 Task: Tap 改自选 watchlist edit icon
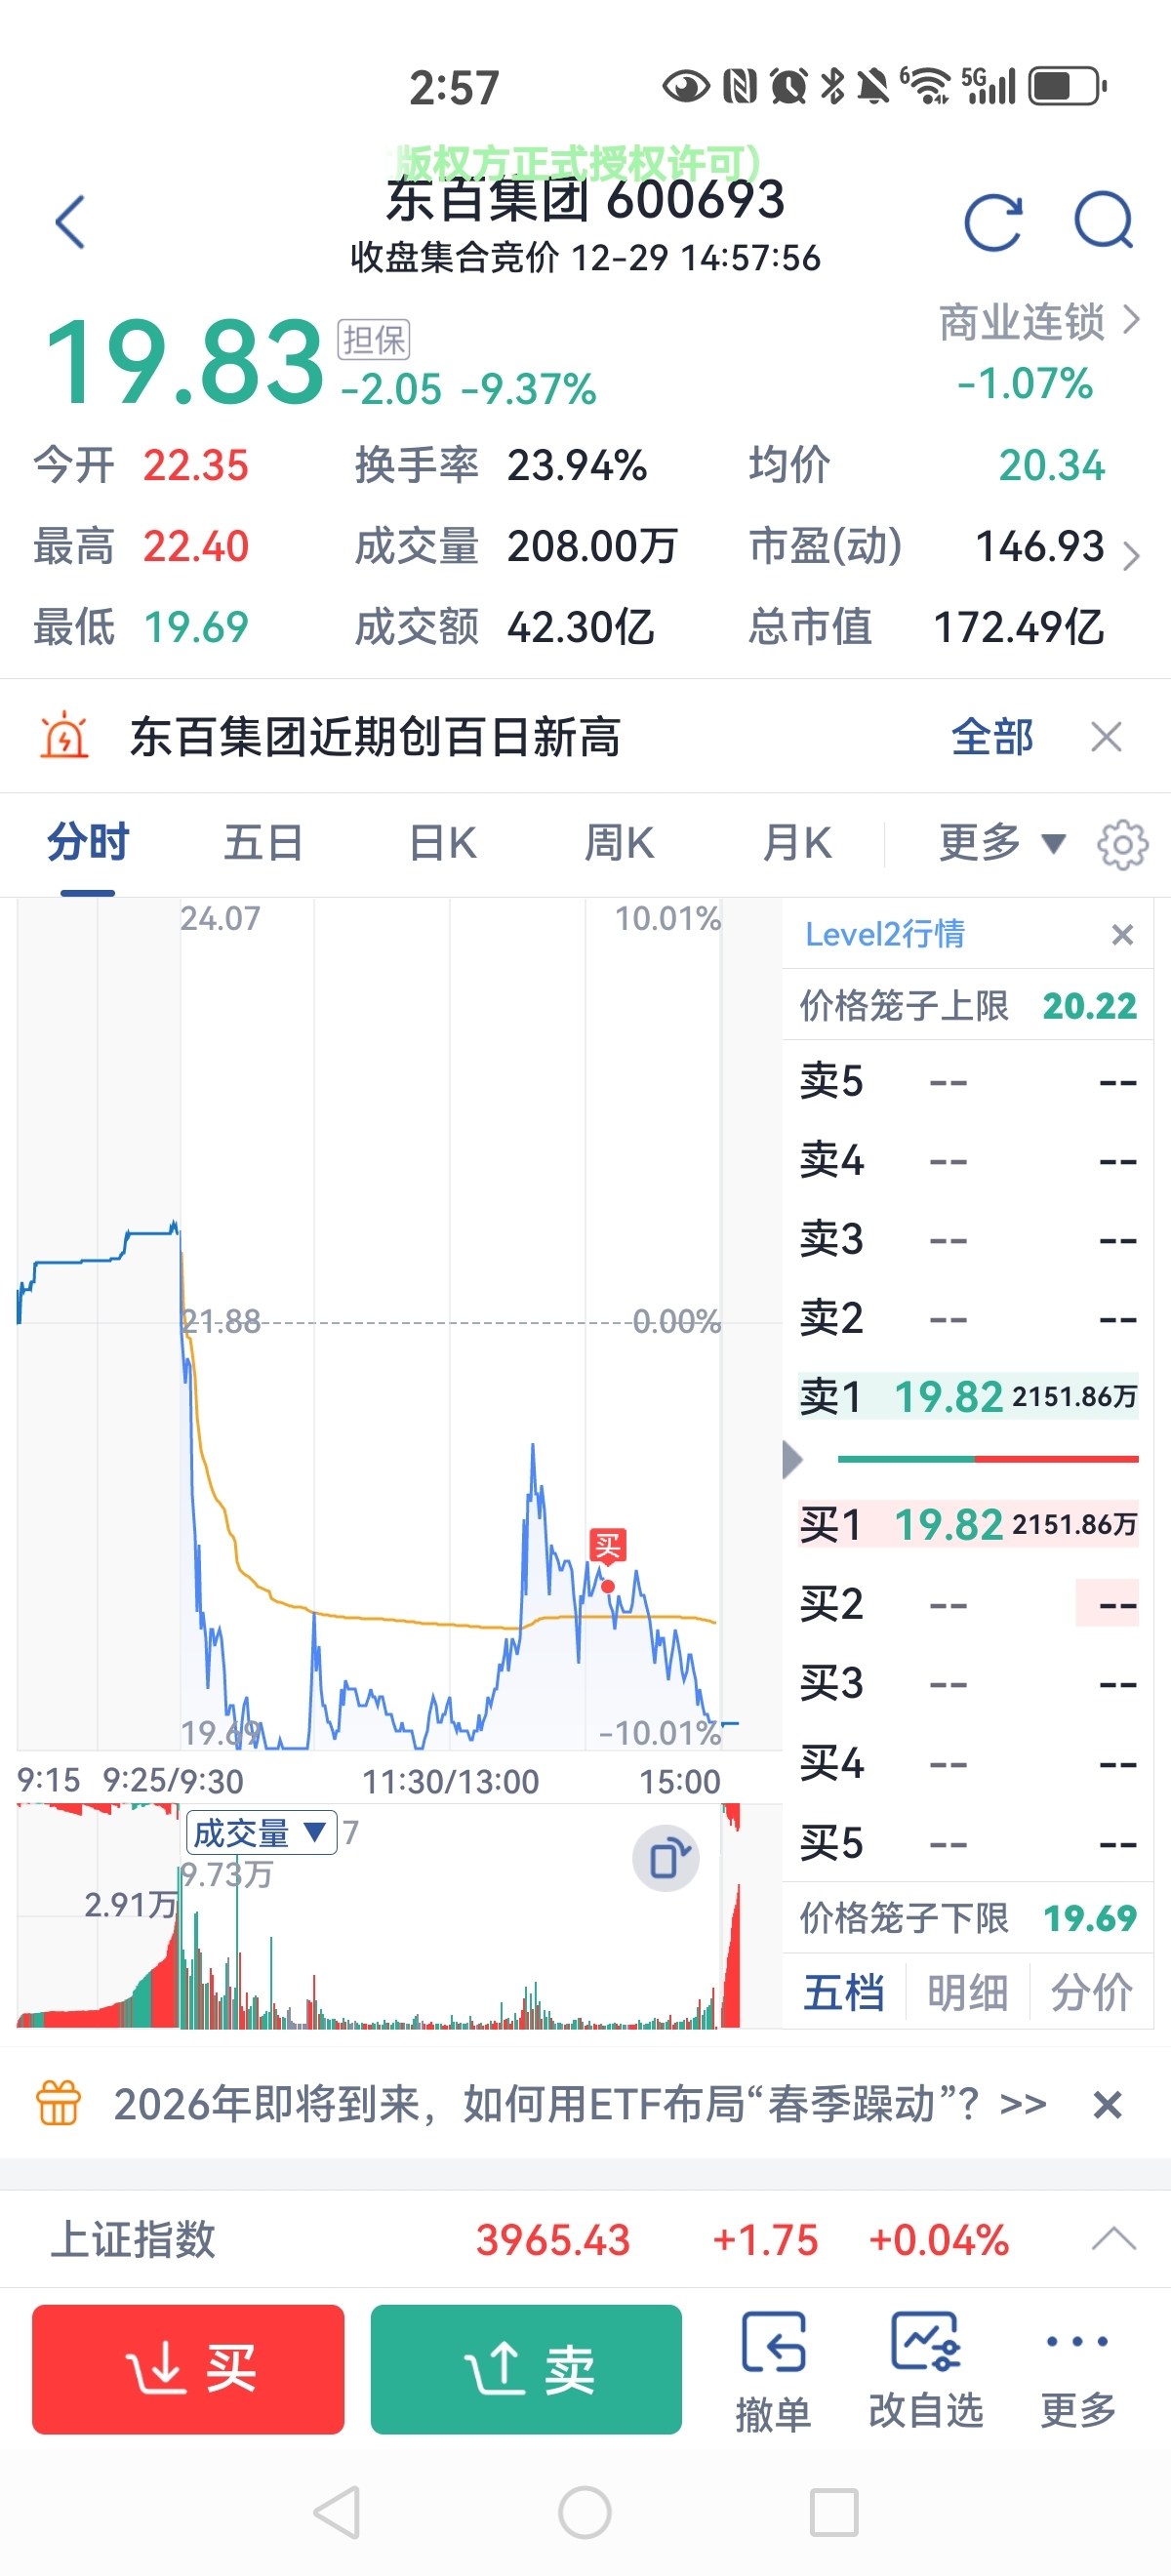pyautogui.click(x=926, y=2371)
